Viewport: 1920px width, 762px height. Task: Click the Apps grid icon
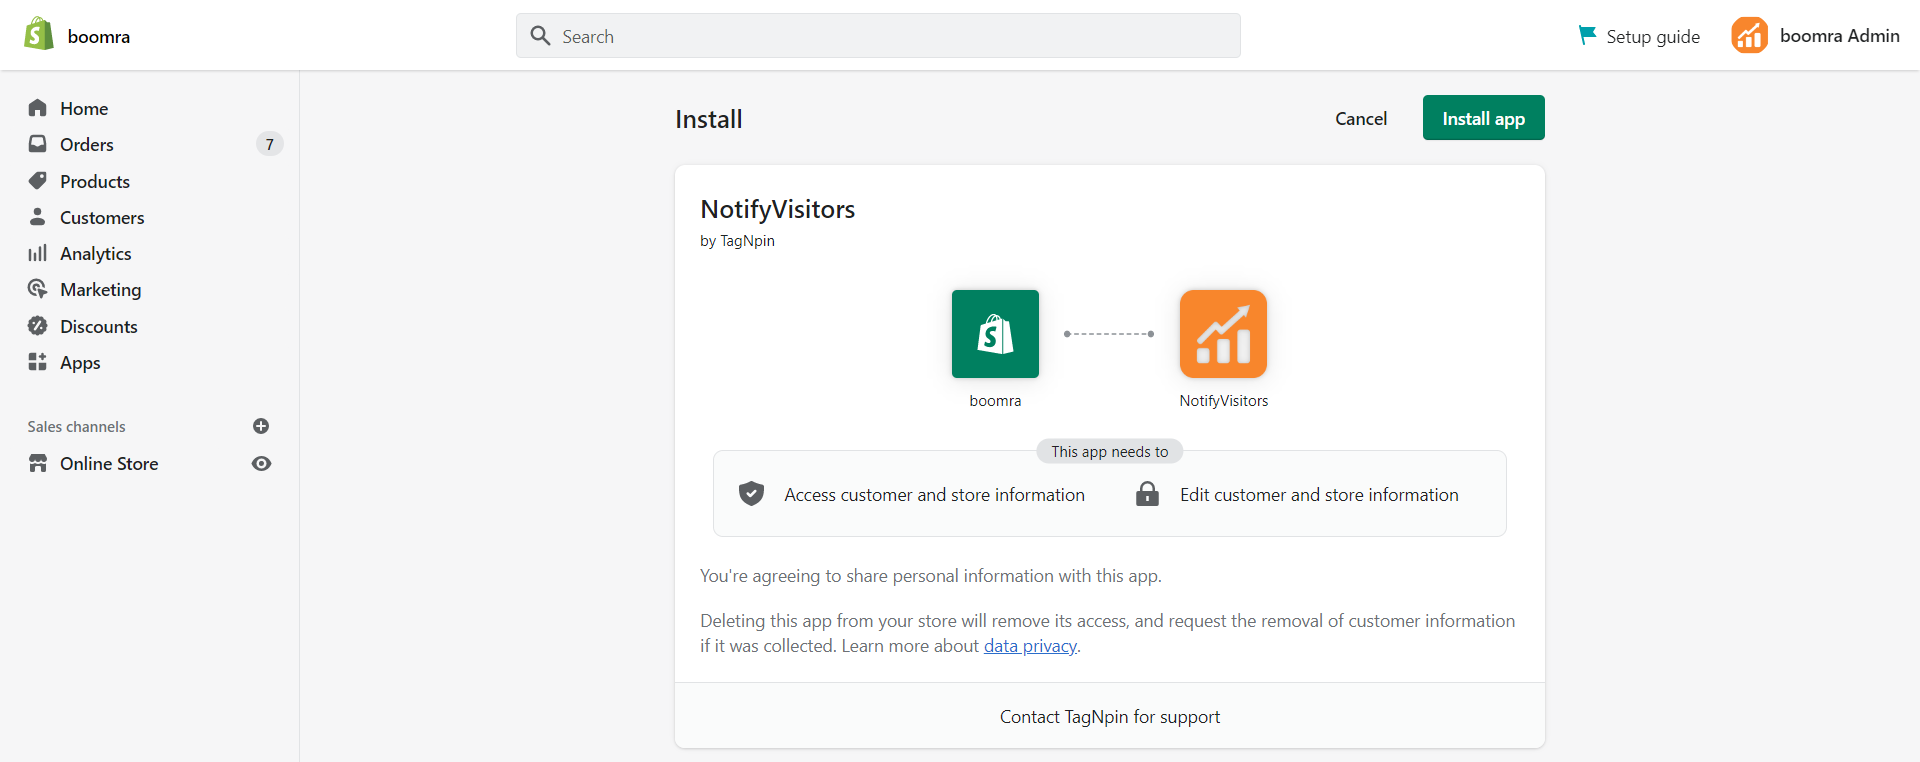click(38, 362)
